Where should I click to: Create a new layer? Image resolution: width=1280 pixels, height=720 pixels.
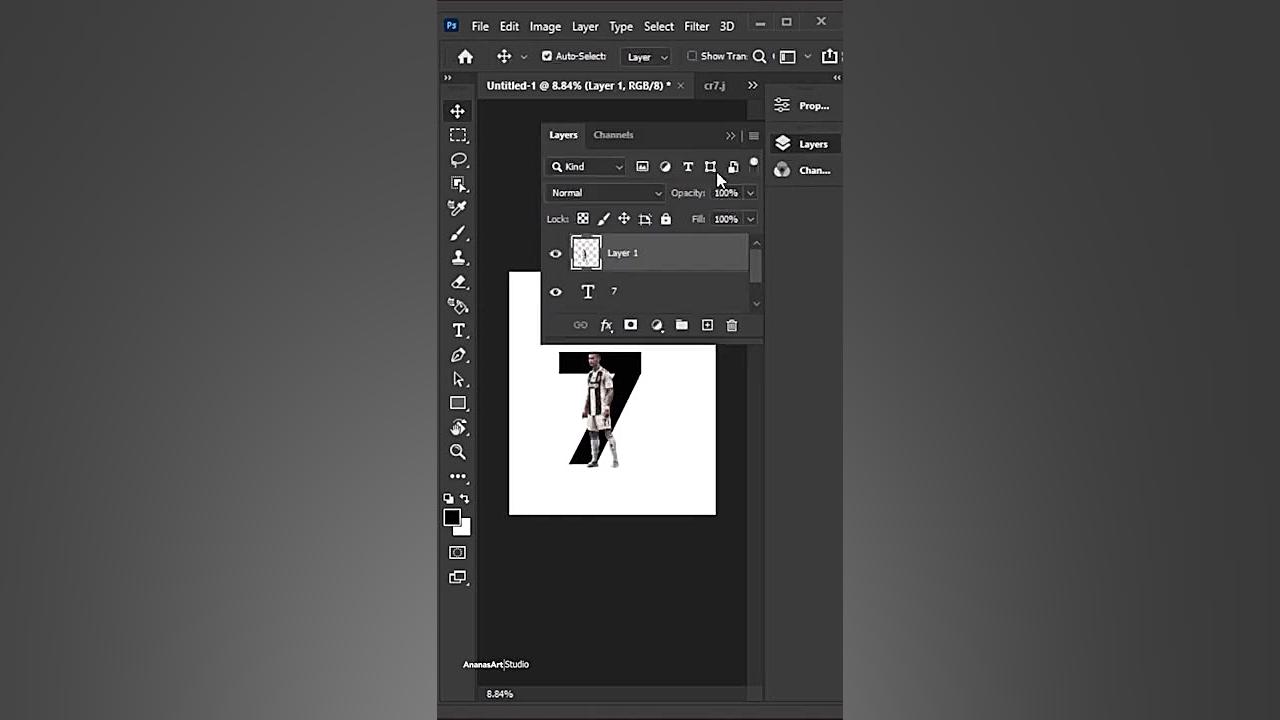coord(707,325)
